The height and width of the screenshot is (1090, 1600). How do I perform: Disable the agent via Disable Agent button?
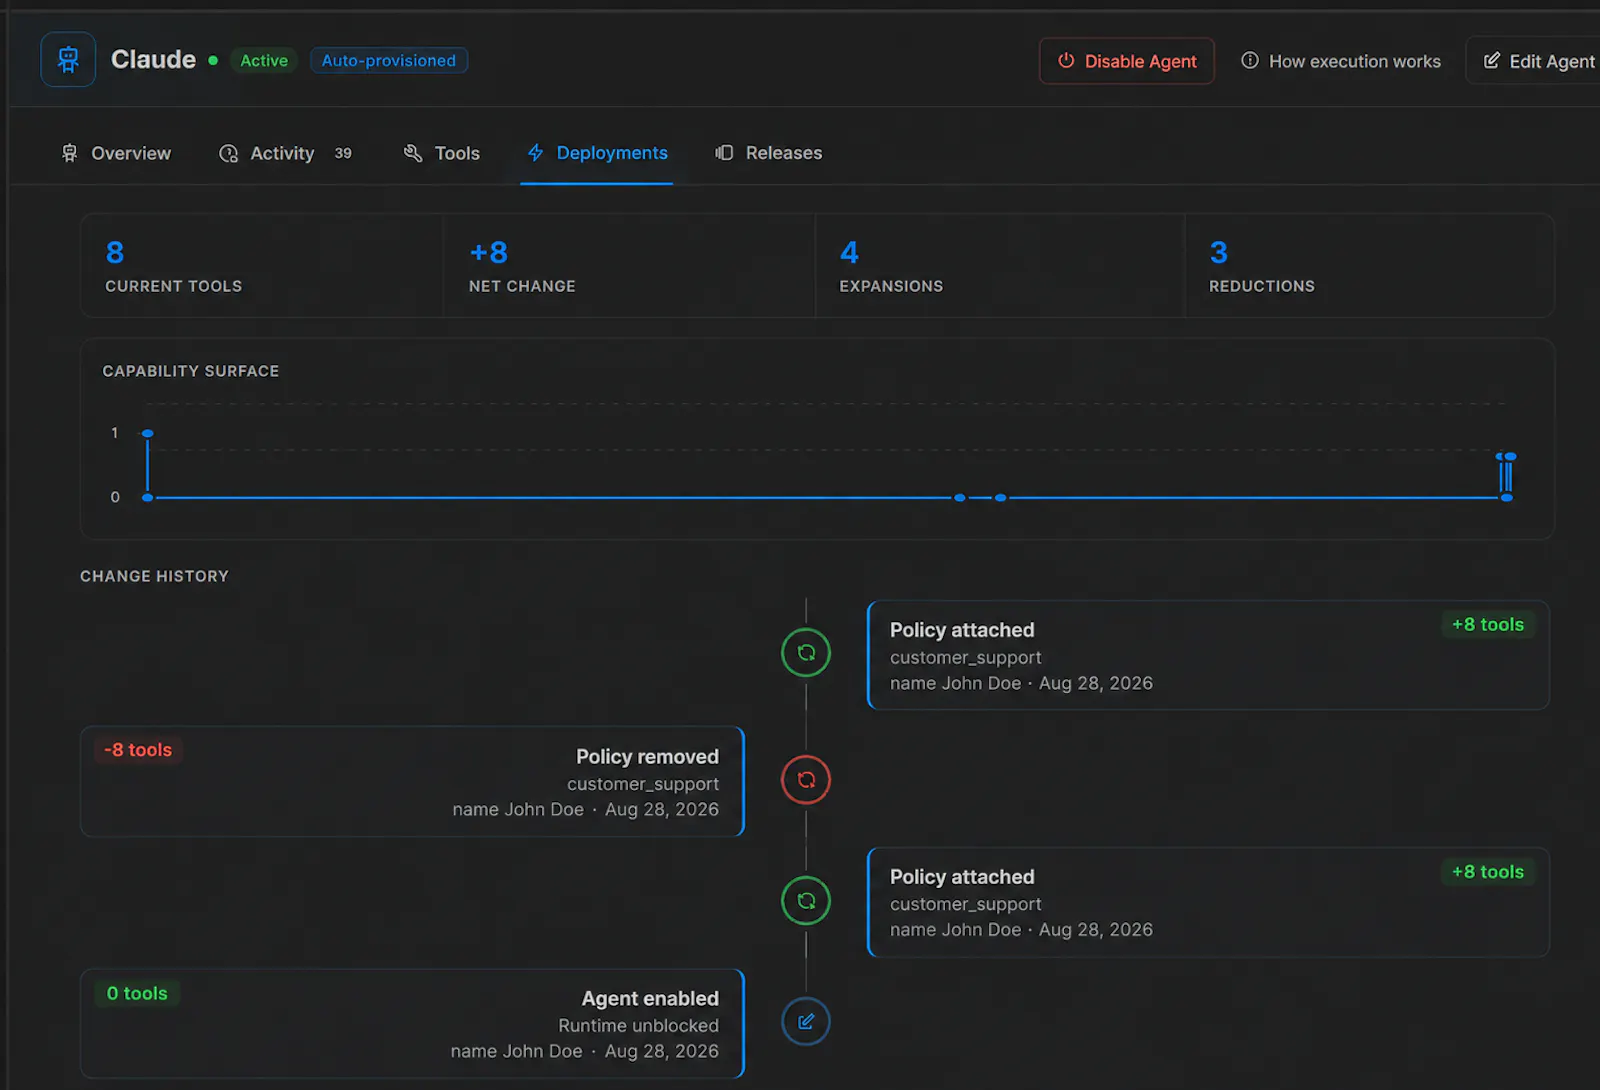(x=1127, y=61)
